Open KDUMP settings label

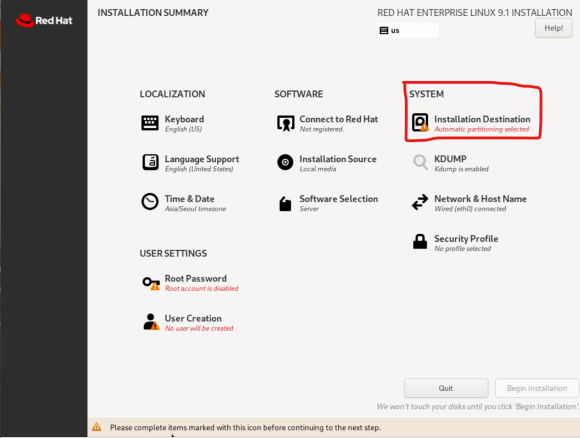[450, 159]
